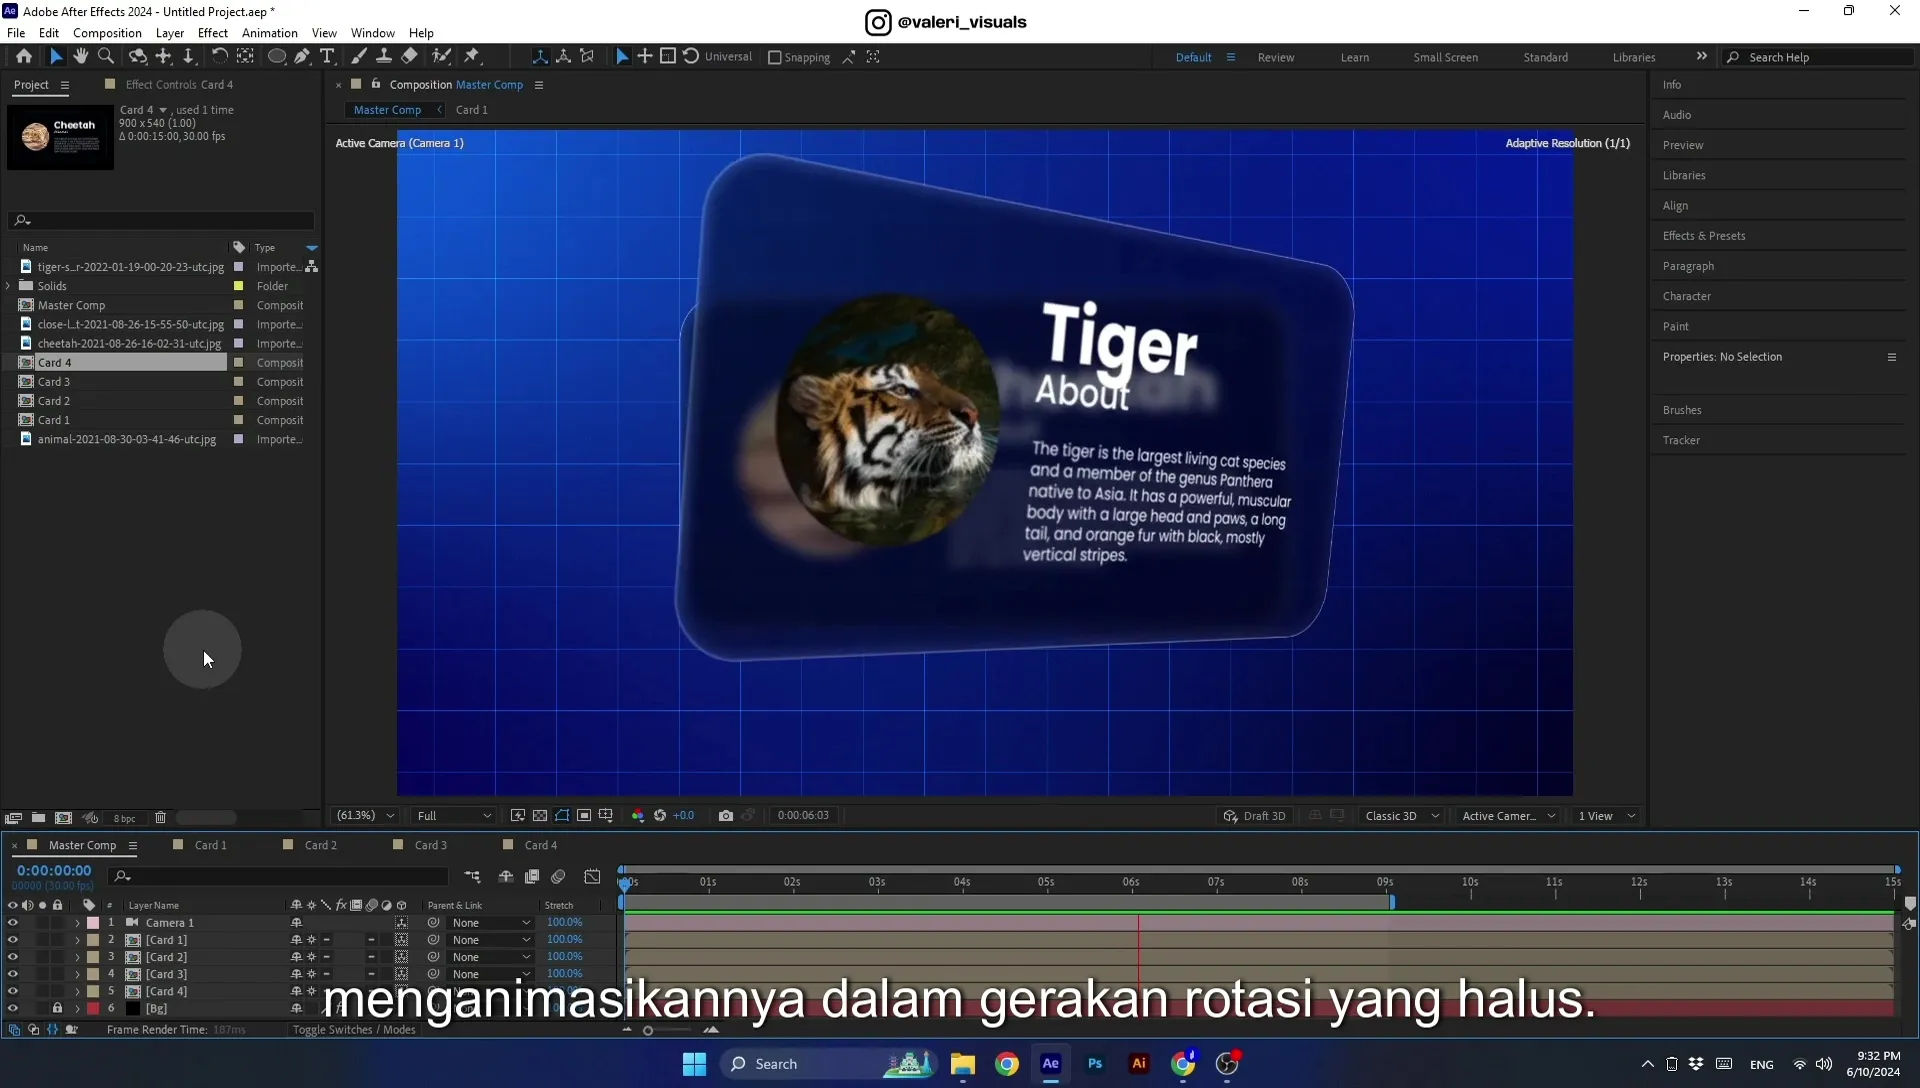
Task: Open the magnification 61.3% dropdown
Action: click(x=365, y=816)
